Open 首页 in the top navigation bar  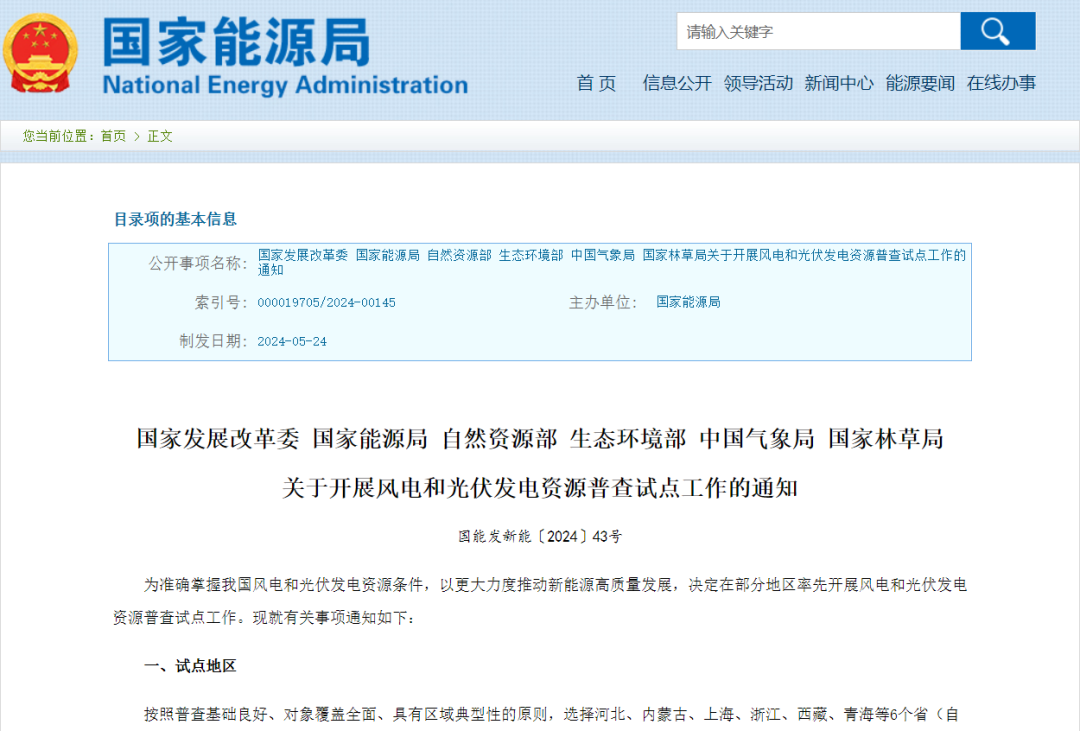point(596,83)
